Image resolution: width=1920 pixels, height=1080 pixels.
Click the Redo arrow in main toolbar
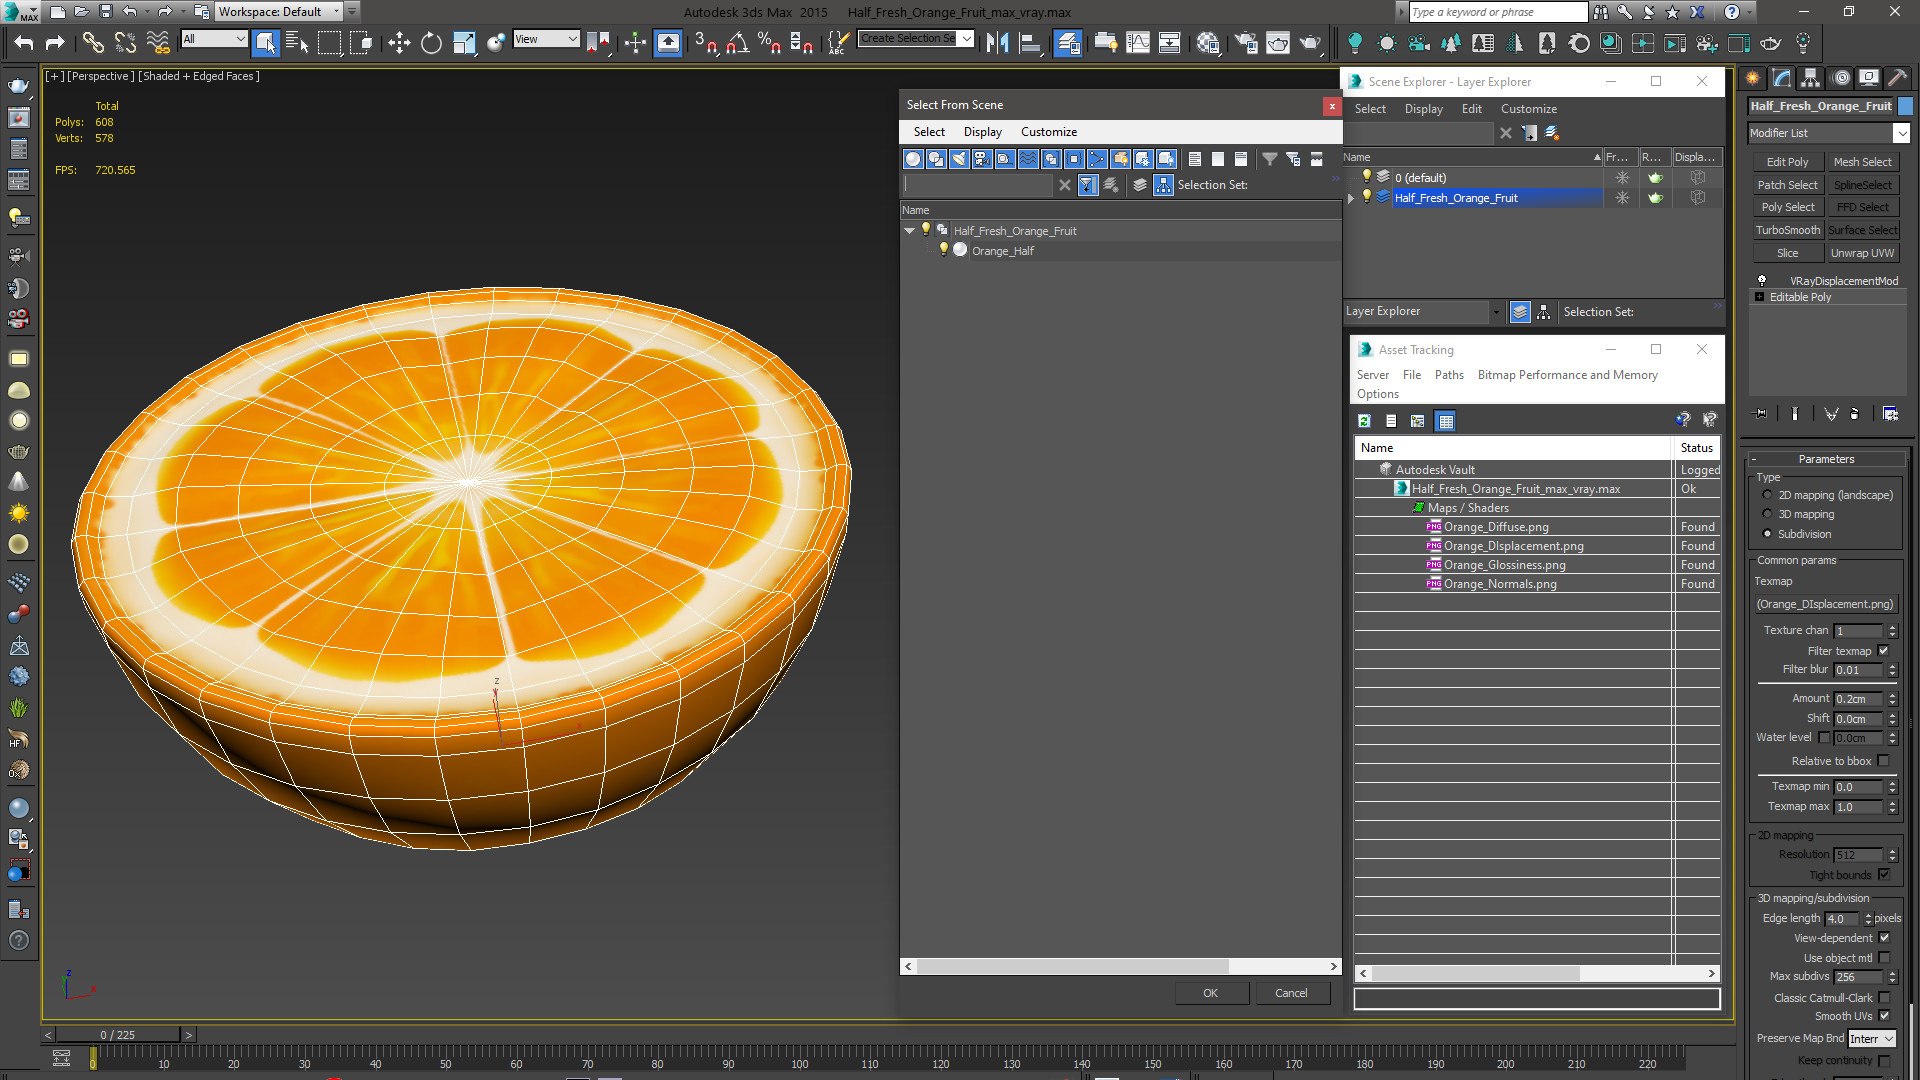pos(56,42)
